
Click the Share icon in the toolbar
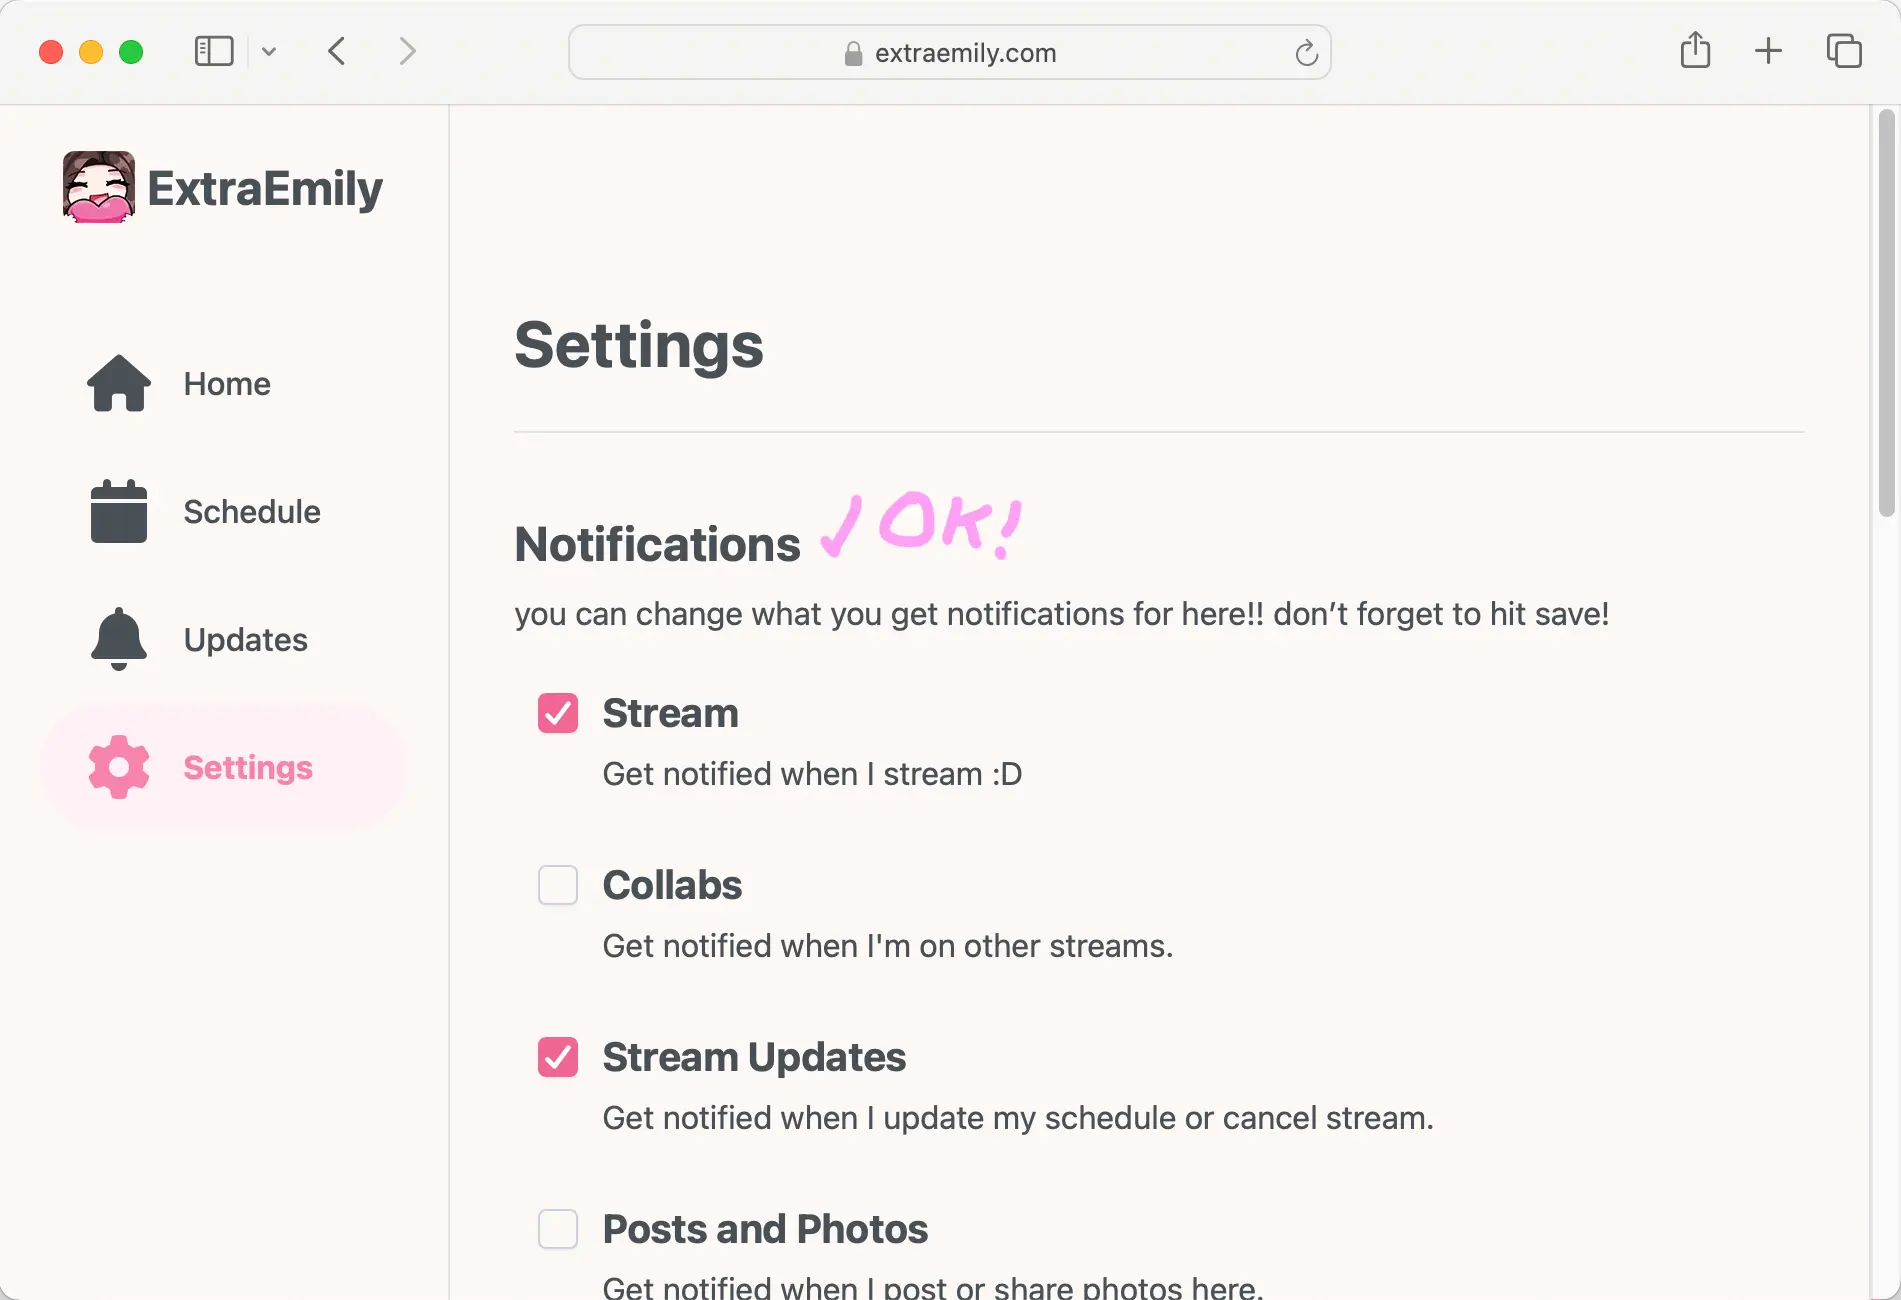coord(1694,51)
